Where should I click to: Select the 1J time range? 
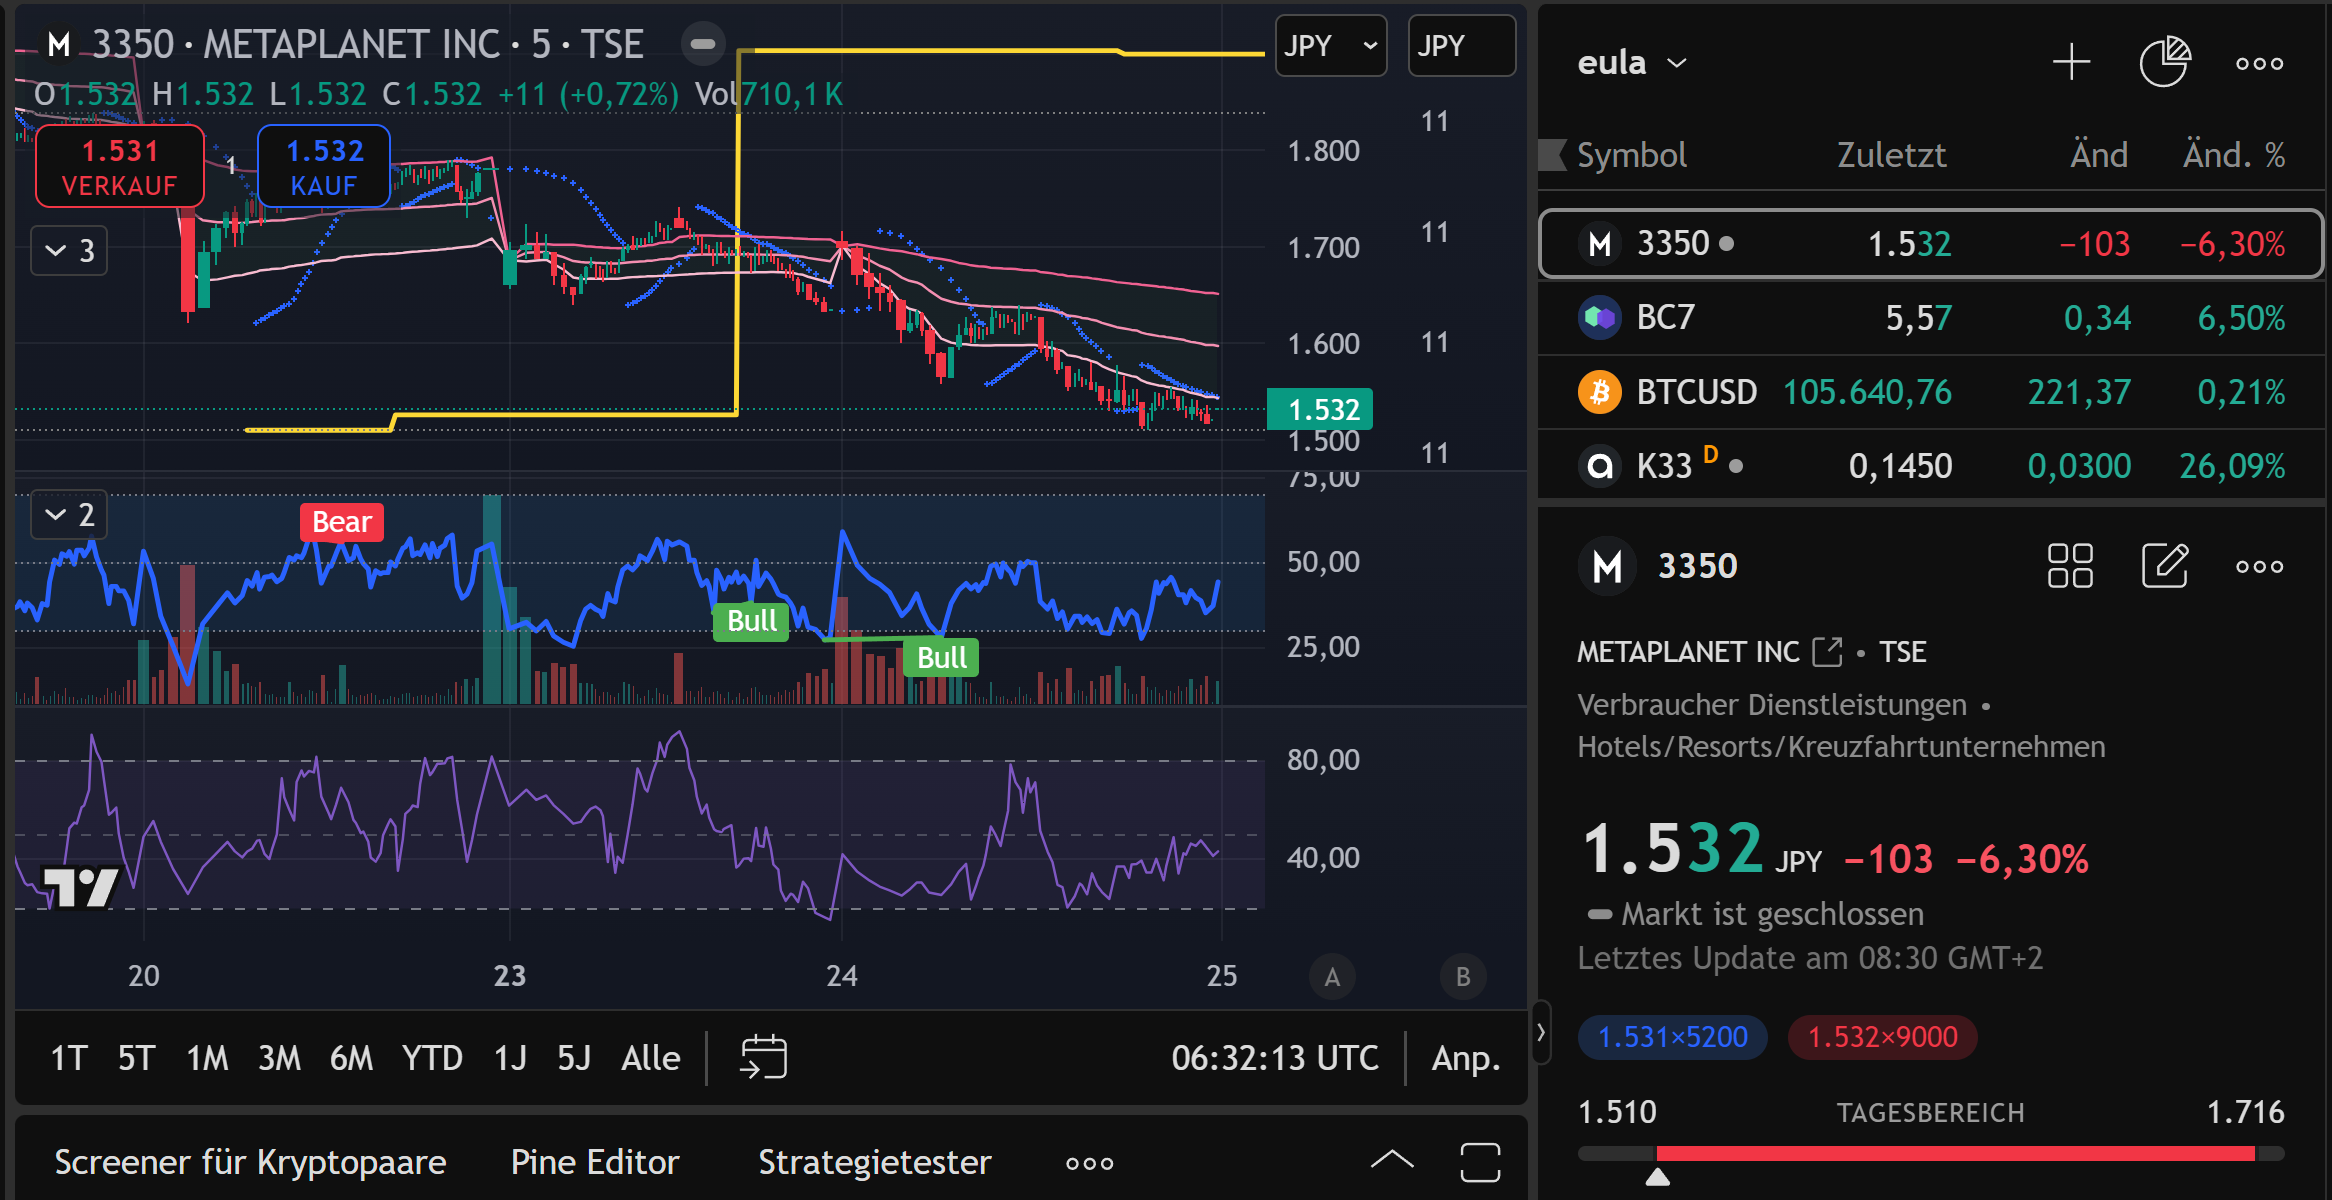[x=510, y=1057]
